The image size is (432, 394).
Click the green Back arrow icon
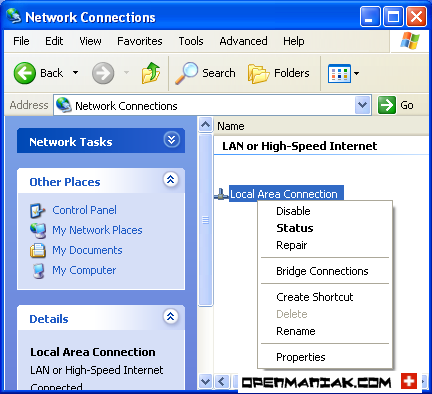[25, 73]
